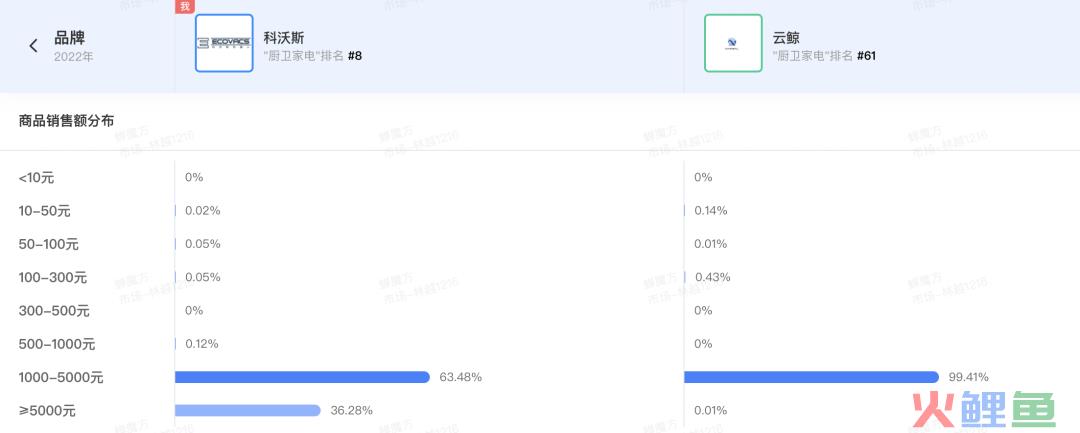Click the 火鲤鱼 watermark logo
1080x433 pixels.
(984, 410)
